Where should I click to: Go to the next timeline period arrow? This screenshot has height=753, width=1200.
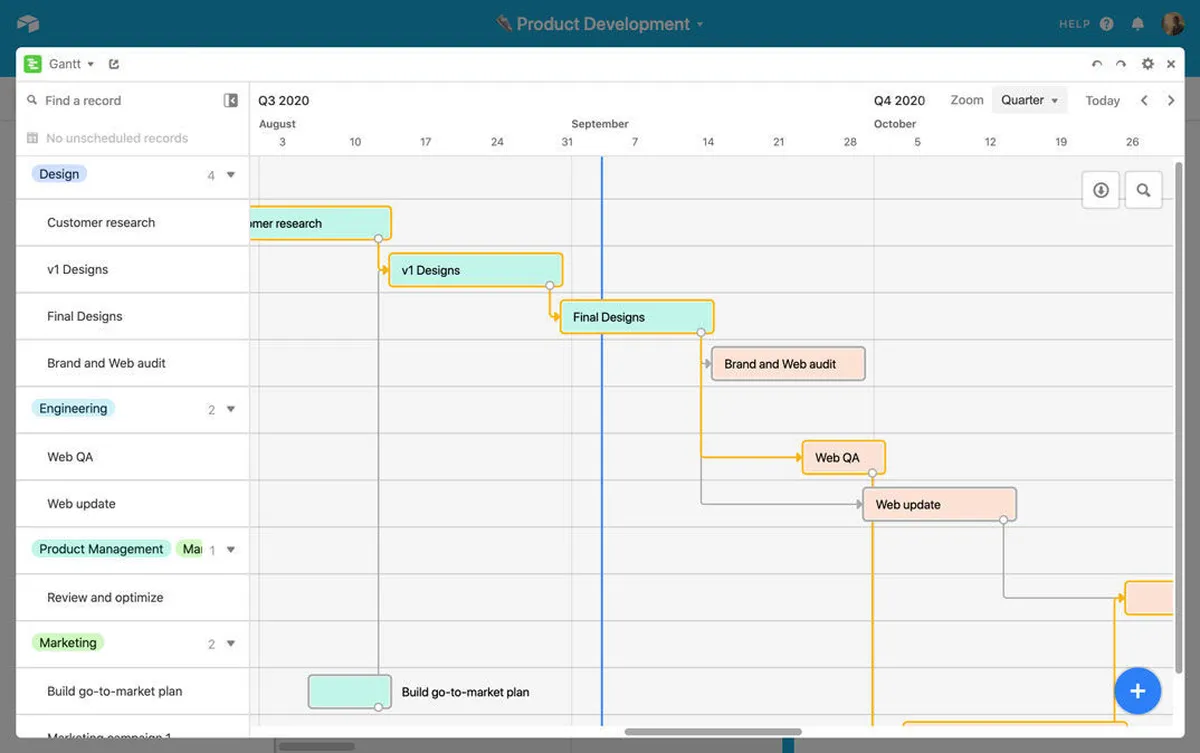[x=1171, y=100]
